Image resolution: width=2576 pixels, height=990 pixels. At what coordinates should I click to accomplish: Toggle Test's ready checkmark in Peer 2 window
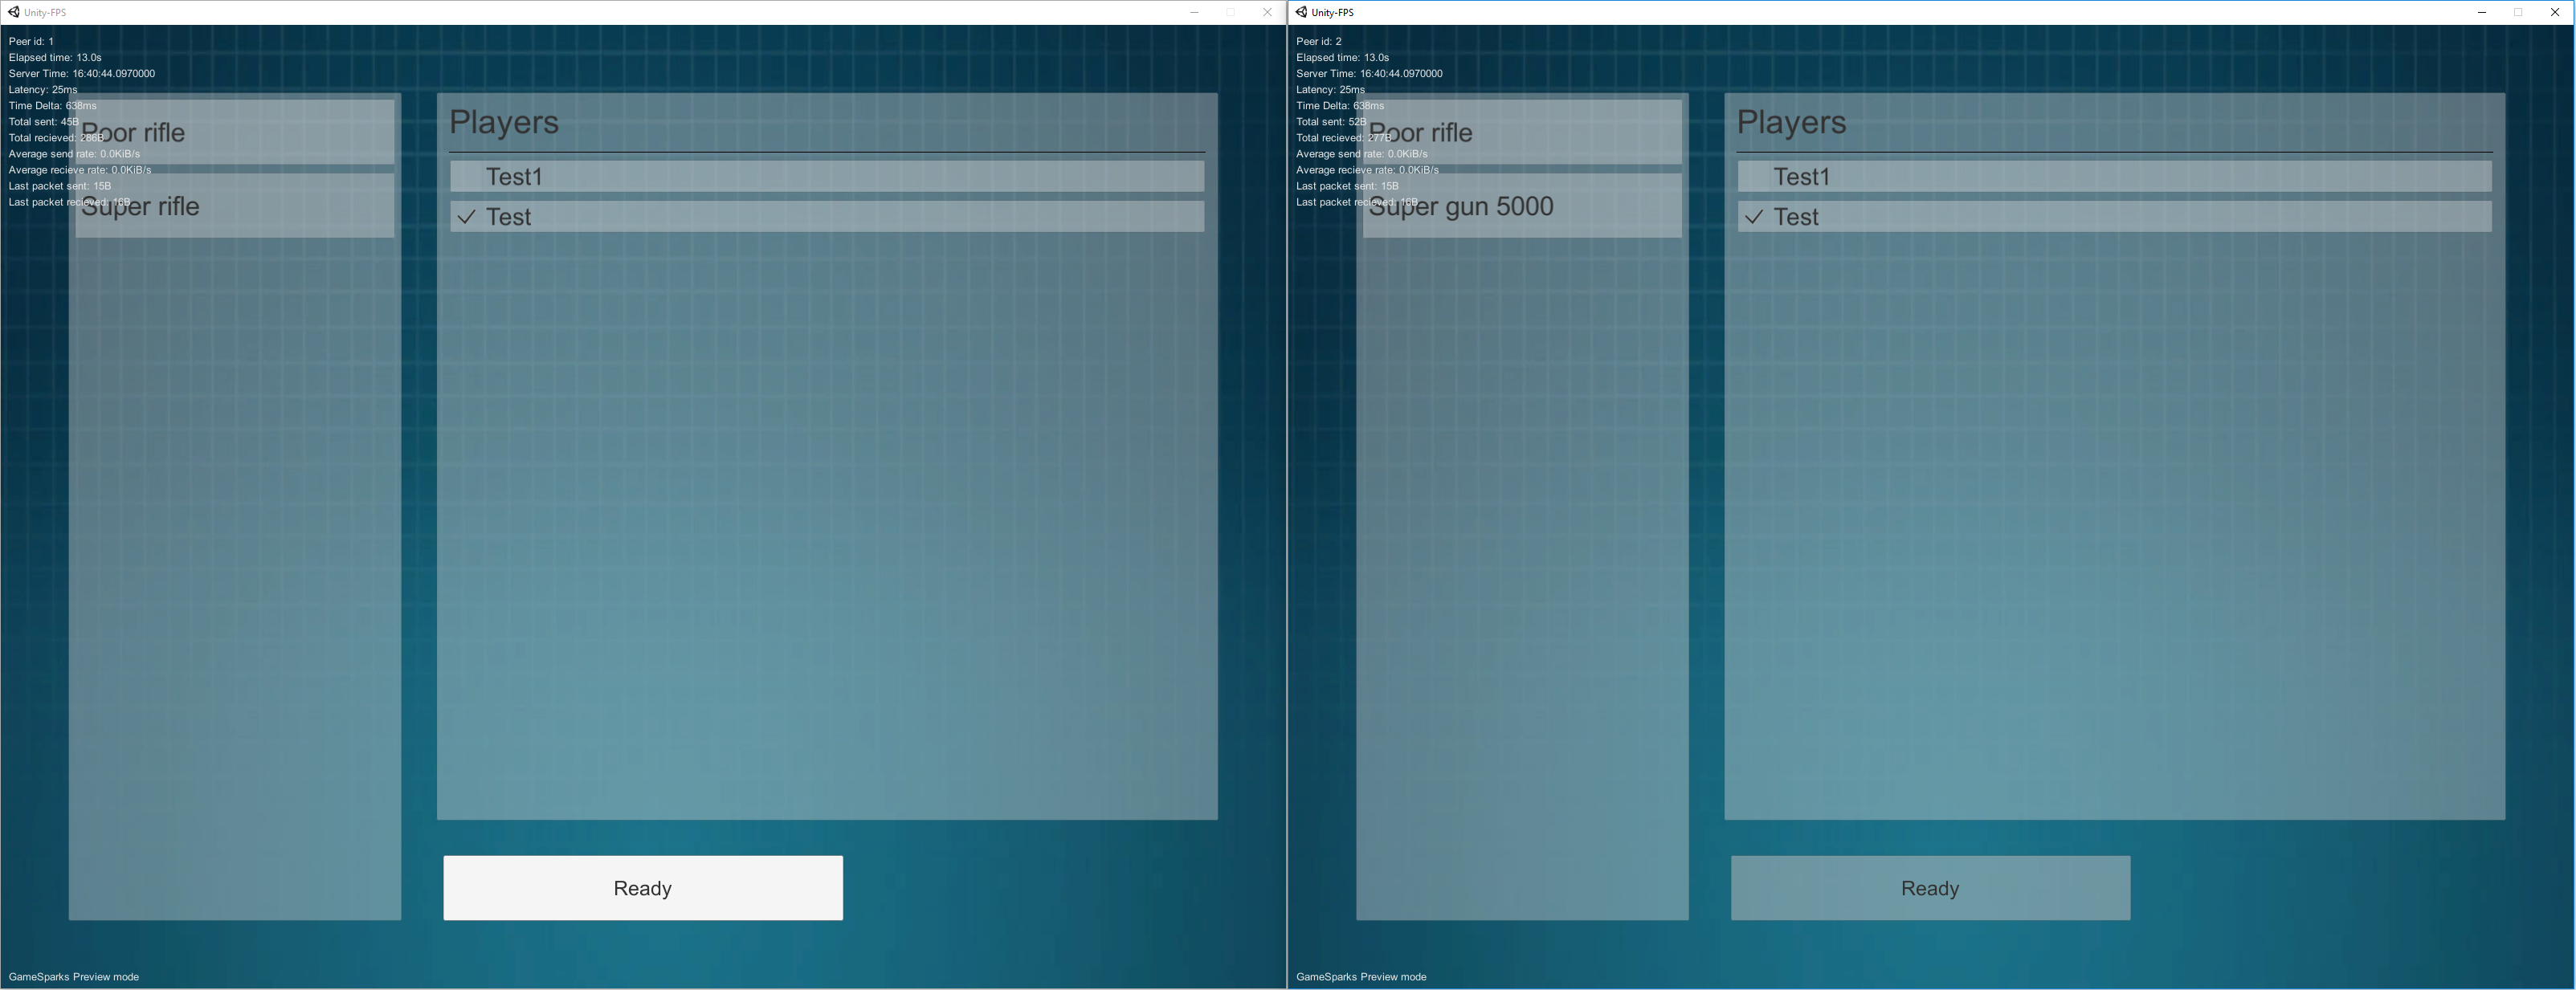[x=1754, y=217]
